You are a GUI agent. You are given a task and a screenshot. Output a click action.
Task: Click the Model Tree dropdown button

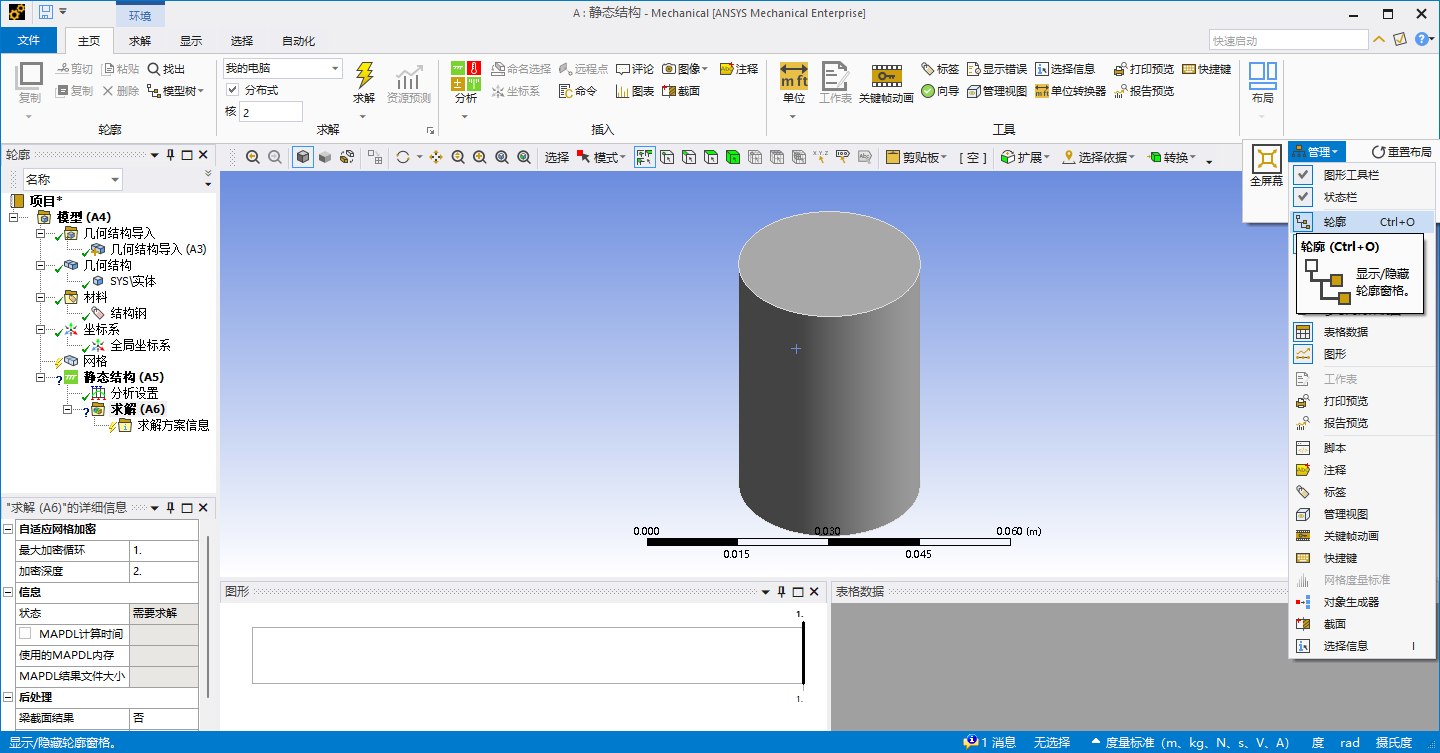176,91
